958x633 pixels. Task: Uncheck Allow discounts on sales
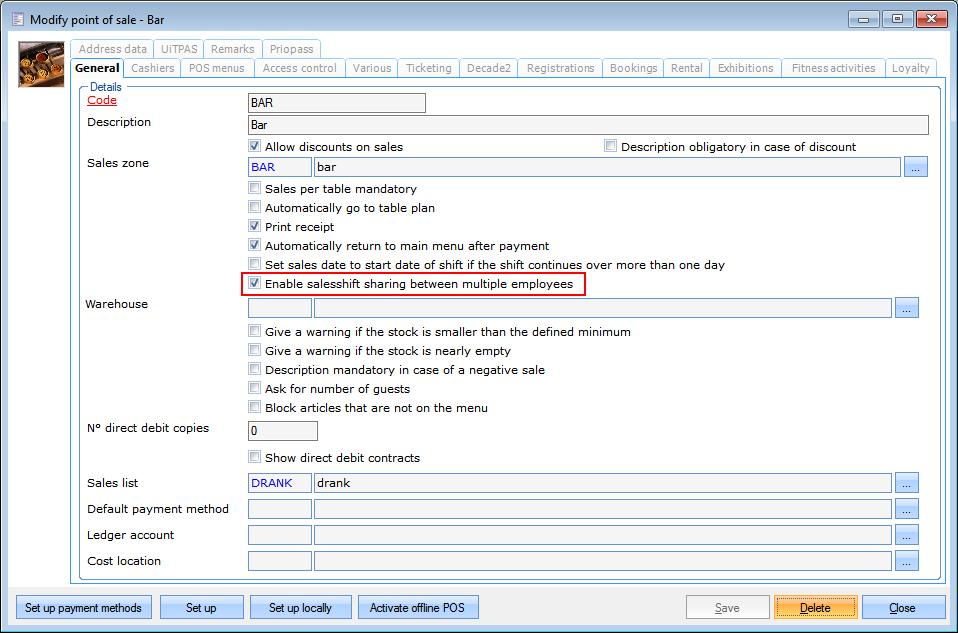[255, 147]
